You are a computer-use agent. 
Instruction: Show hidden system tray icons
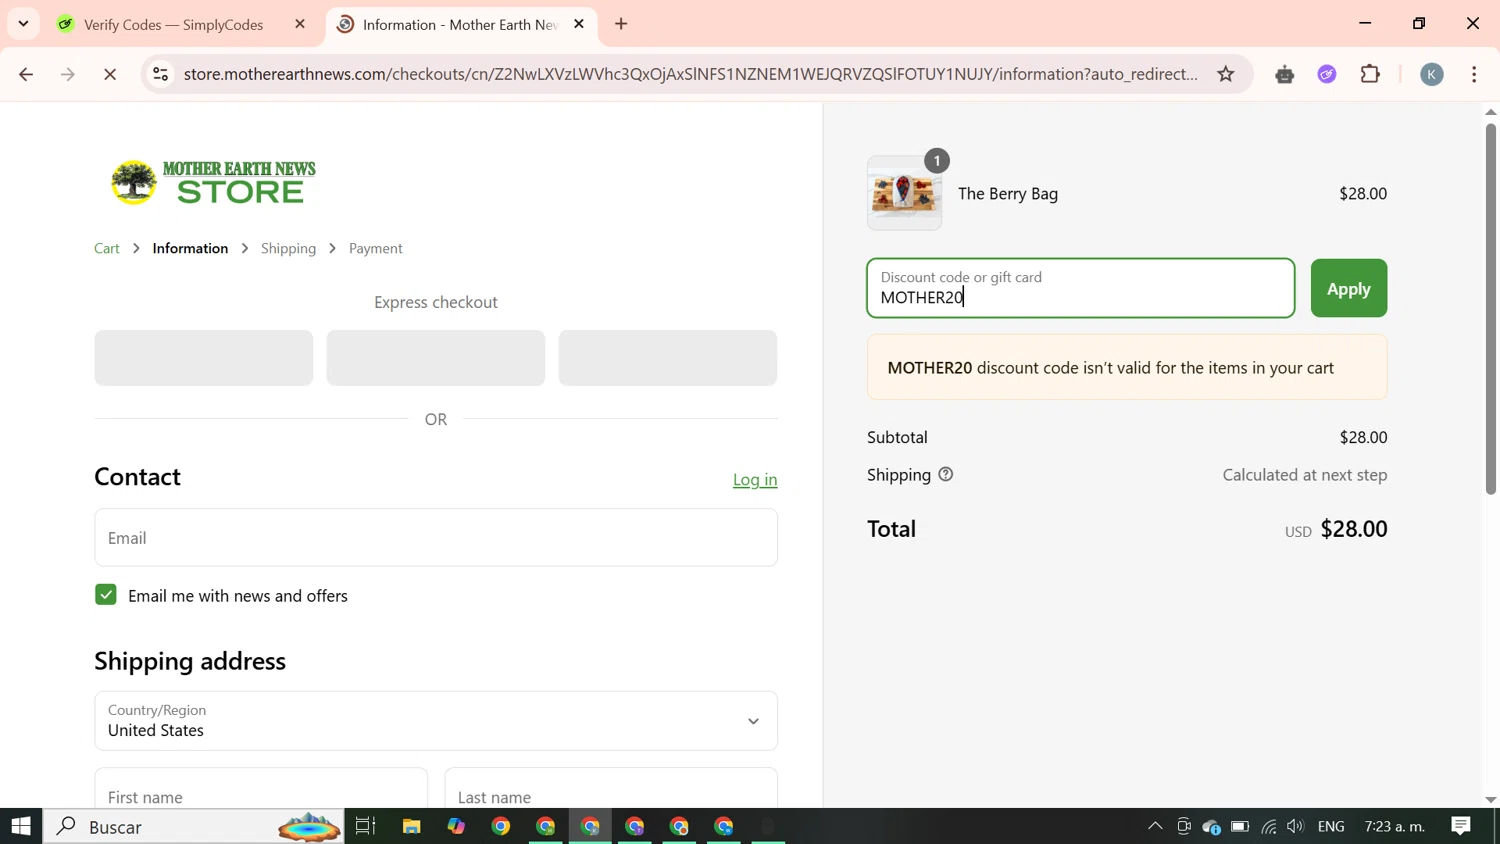(1155, 827)
